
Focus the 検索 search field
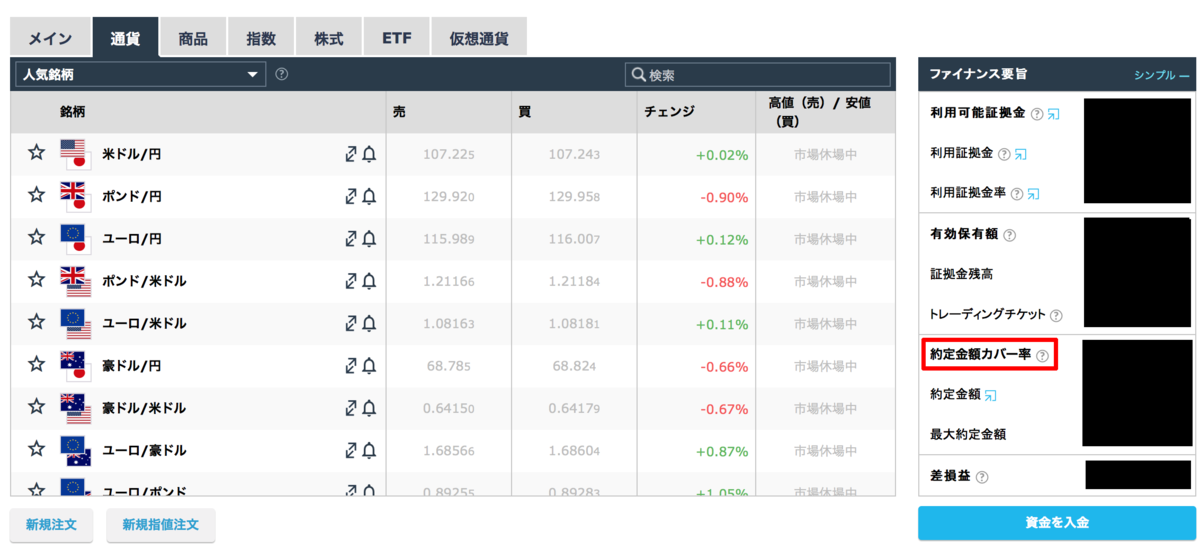click(757, 75)
